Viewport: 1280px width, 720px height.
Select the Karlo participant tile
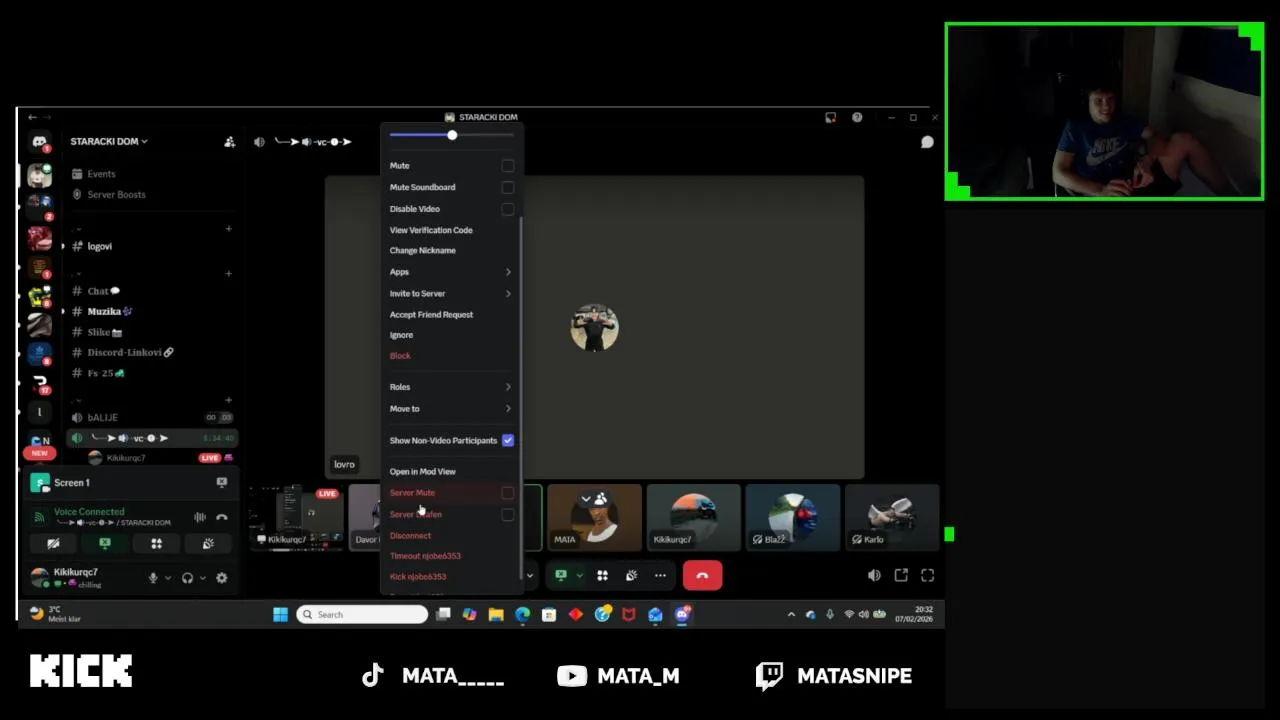tap(892, 517)
